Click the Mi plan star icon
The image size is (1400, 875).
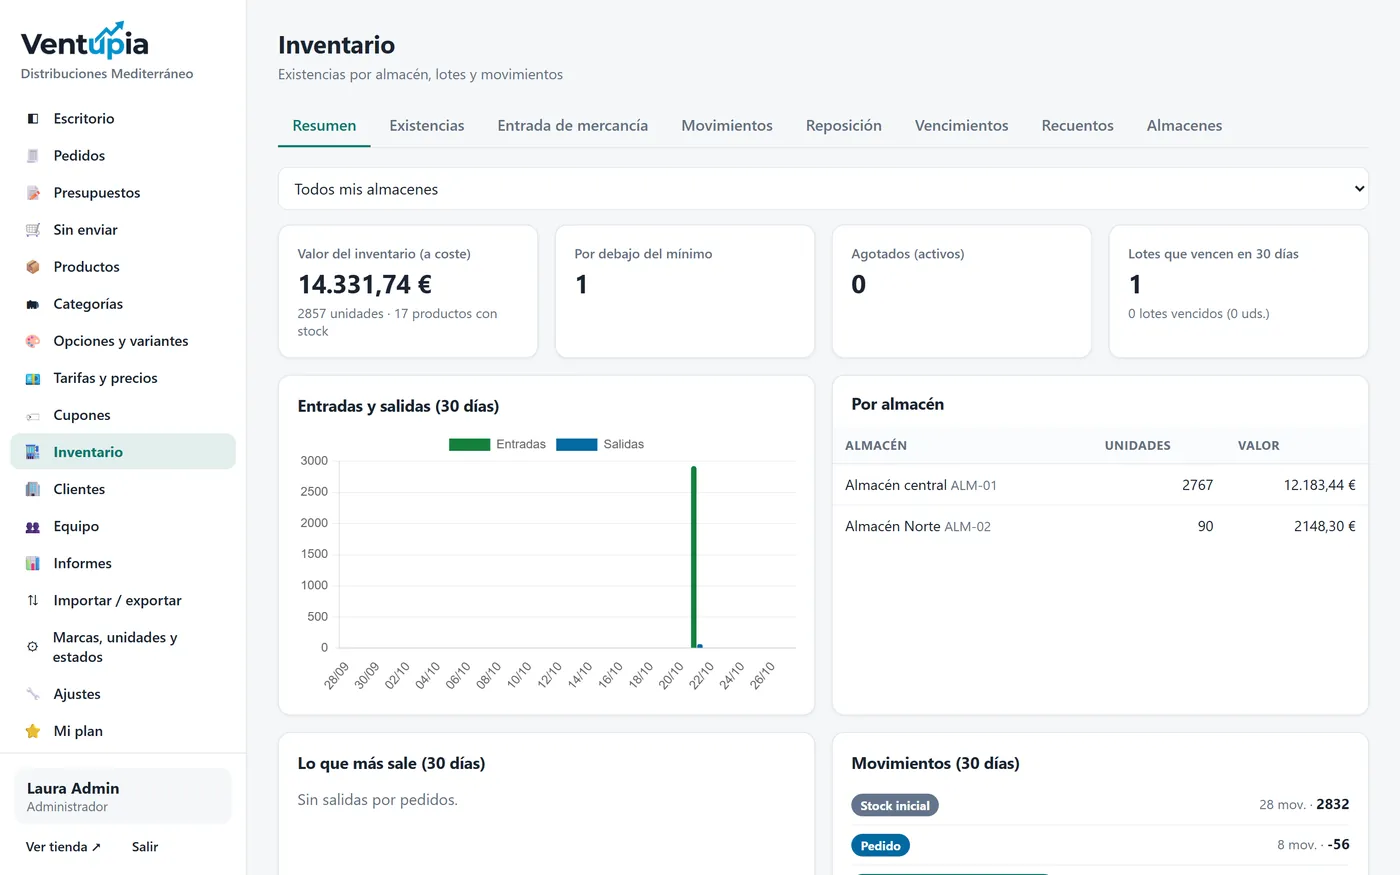click(x=33, y=731)
